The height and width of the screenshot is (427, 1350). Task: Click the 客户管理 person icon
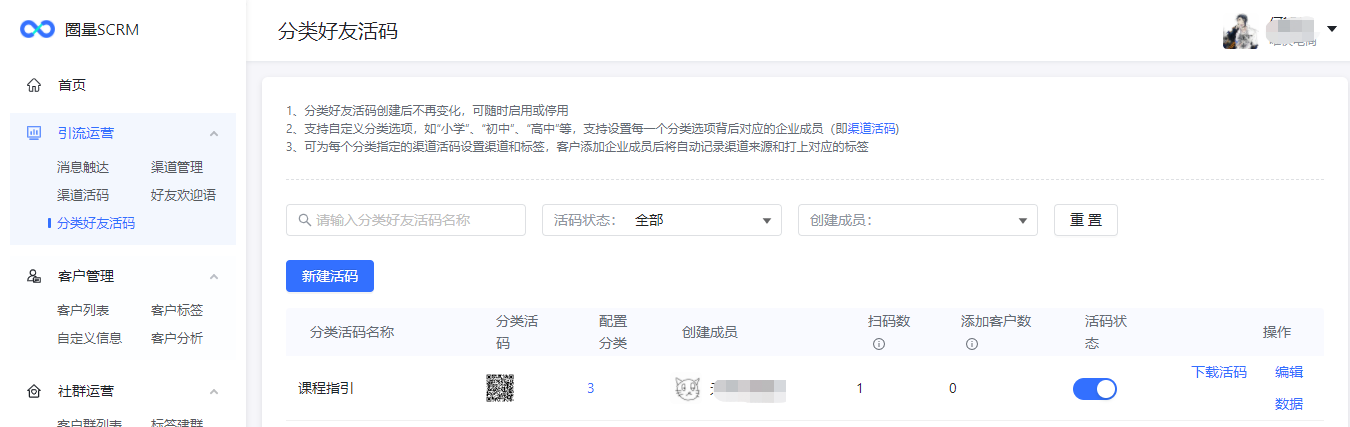point(34,276)
